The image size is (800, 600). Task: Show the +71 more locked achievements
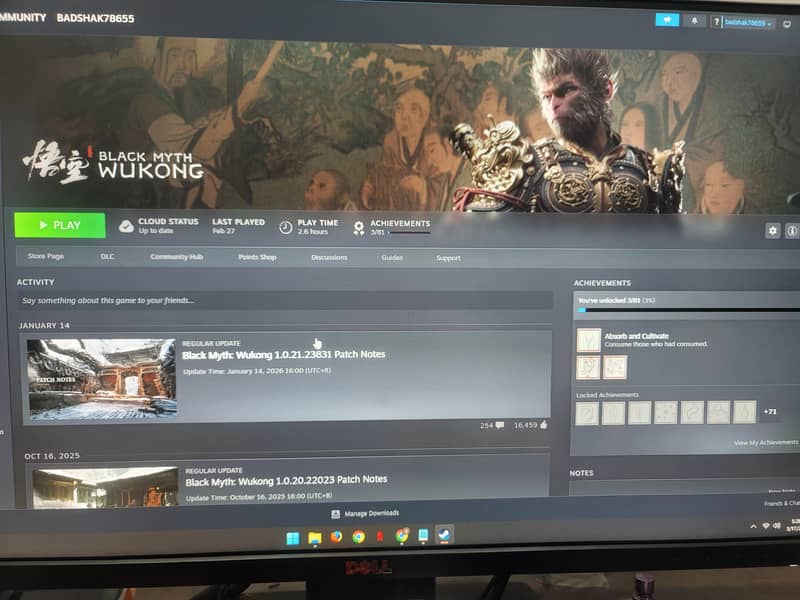[x=770, y=411]
